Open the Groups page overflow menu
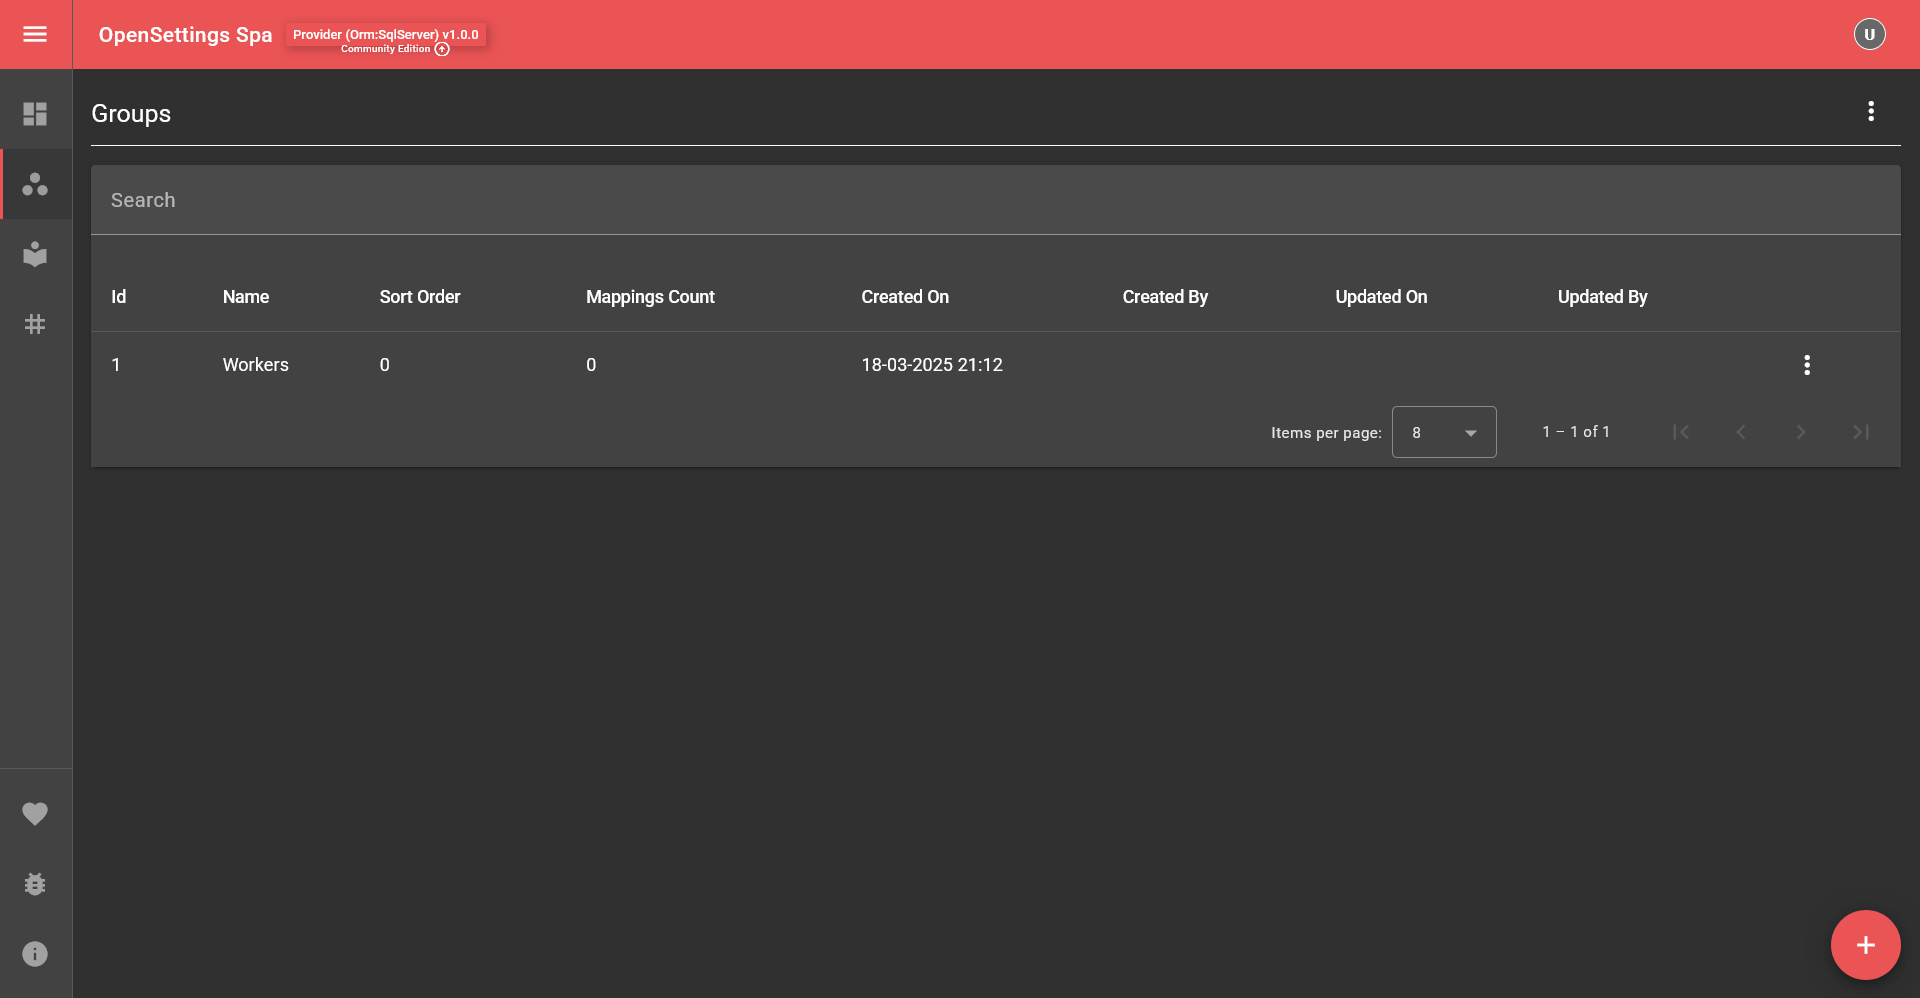The height and width of the screenshot is (998, 1920). (x=1872, y=112)
